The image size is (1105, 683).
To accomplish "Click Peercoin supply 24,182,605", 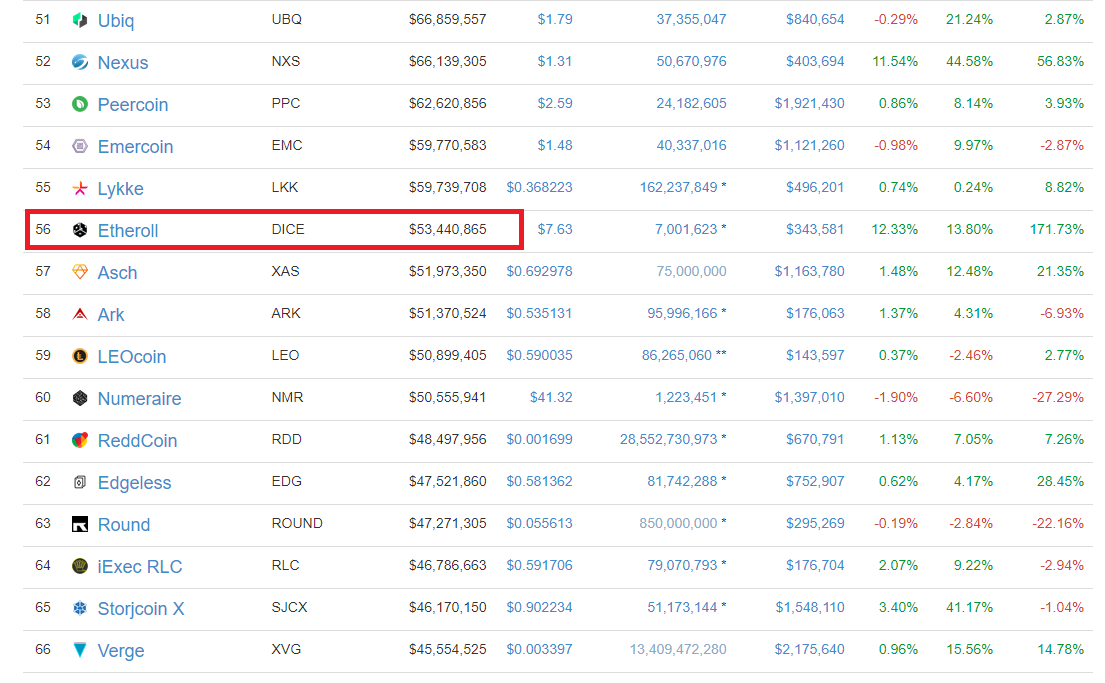I will coord(691,104).
